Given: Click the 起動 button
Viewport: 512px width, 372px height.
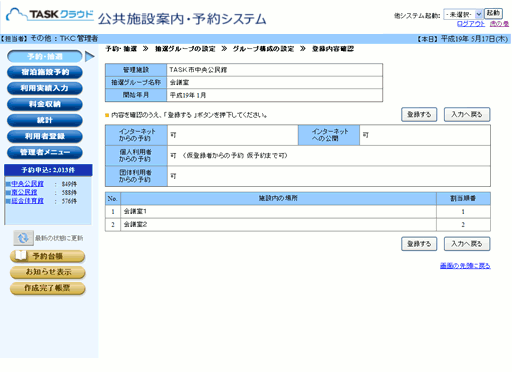Looking at the screenshot, I should point(493,13).
